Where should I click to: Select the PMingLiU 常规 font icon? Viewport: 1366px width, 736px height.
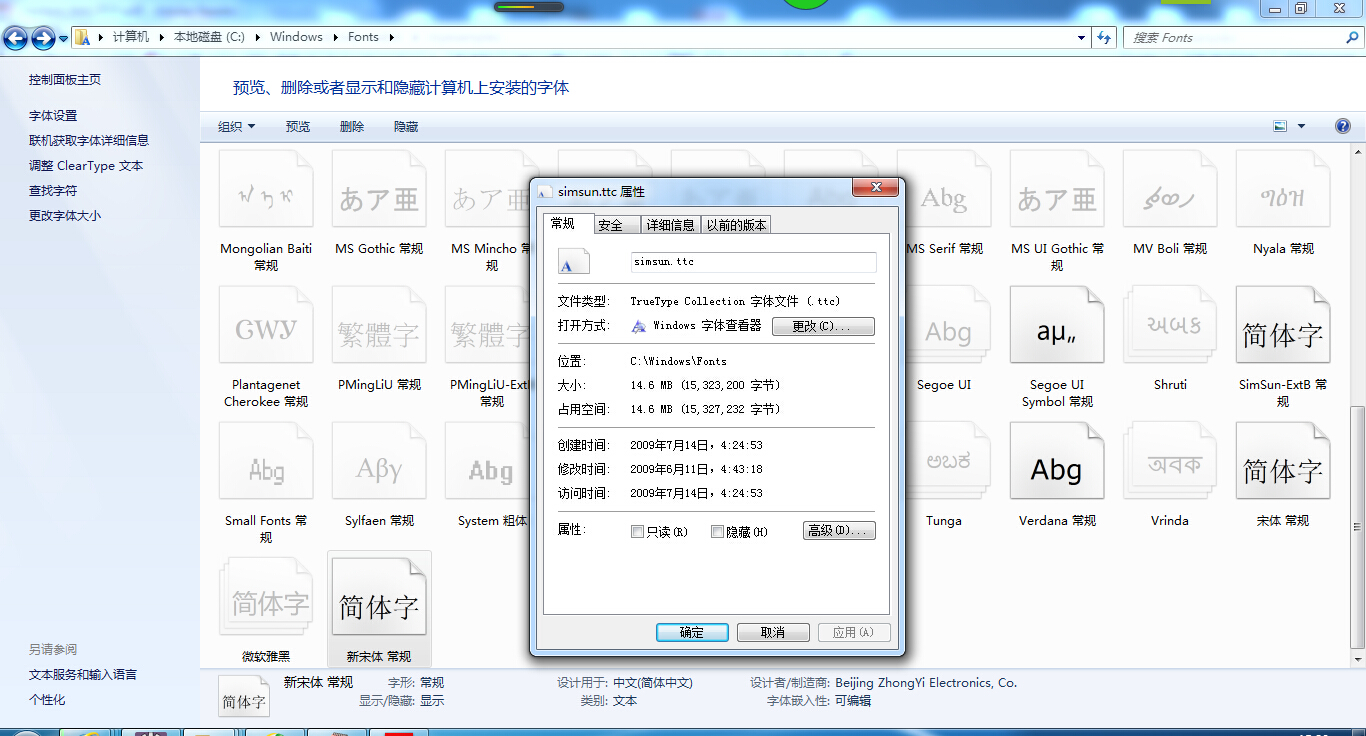379,325
